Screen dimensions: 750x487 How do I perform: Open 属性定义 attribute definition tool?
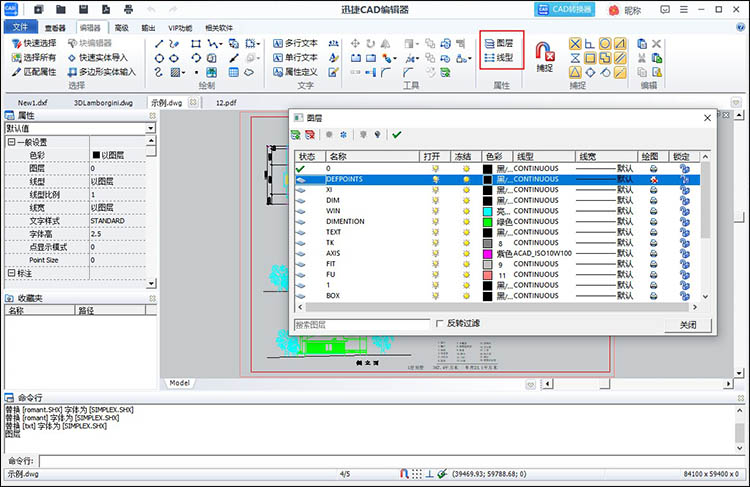click(295, 72)
